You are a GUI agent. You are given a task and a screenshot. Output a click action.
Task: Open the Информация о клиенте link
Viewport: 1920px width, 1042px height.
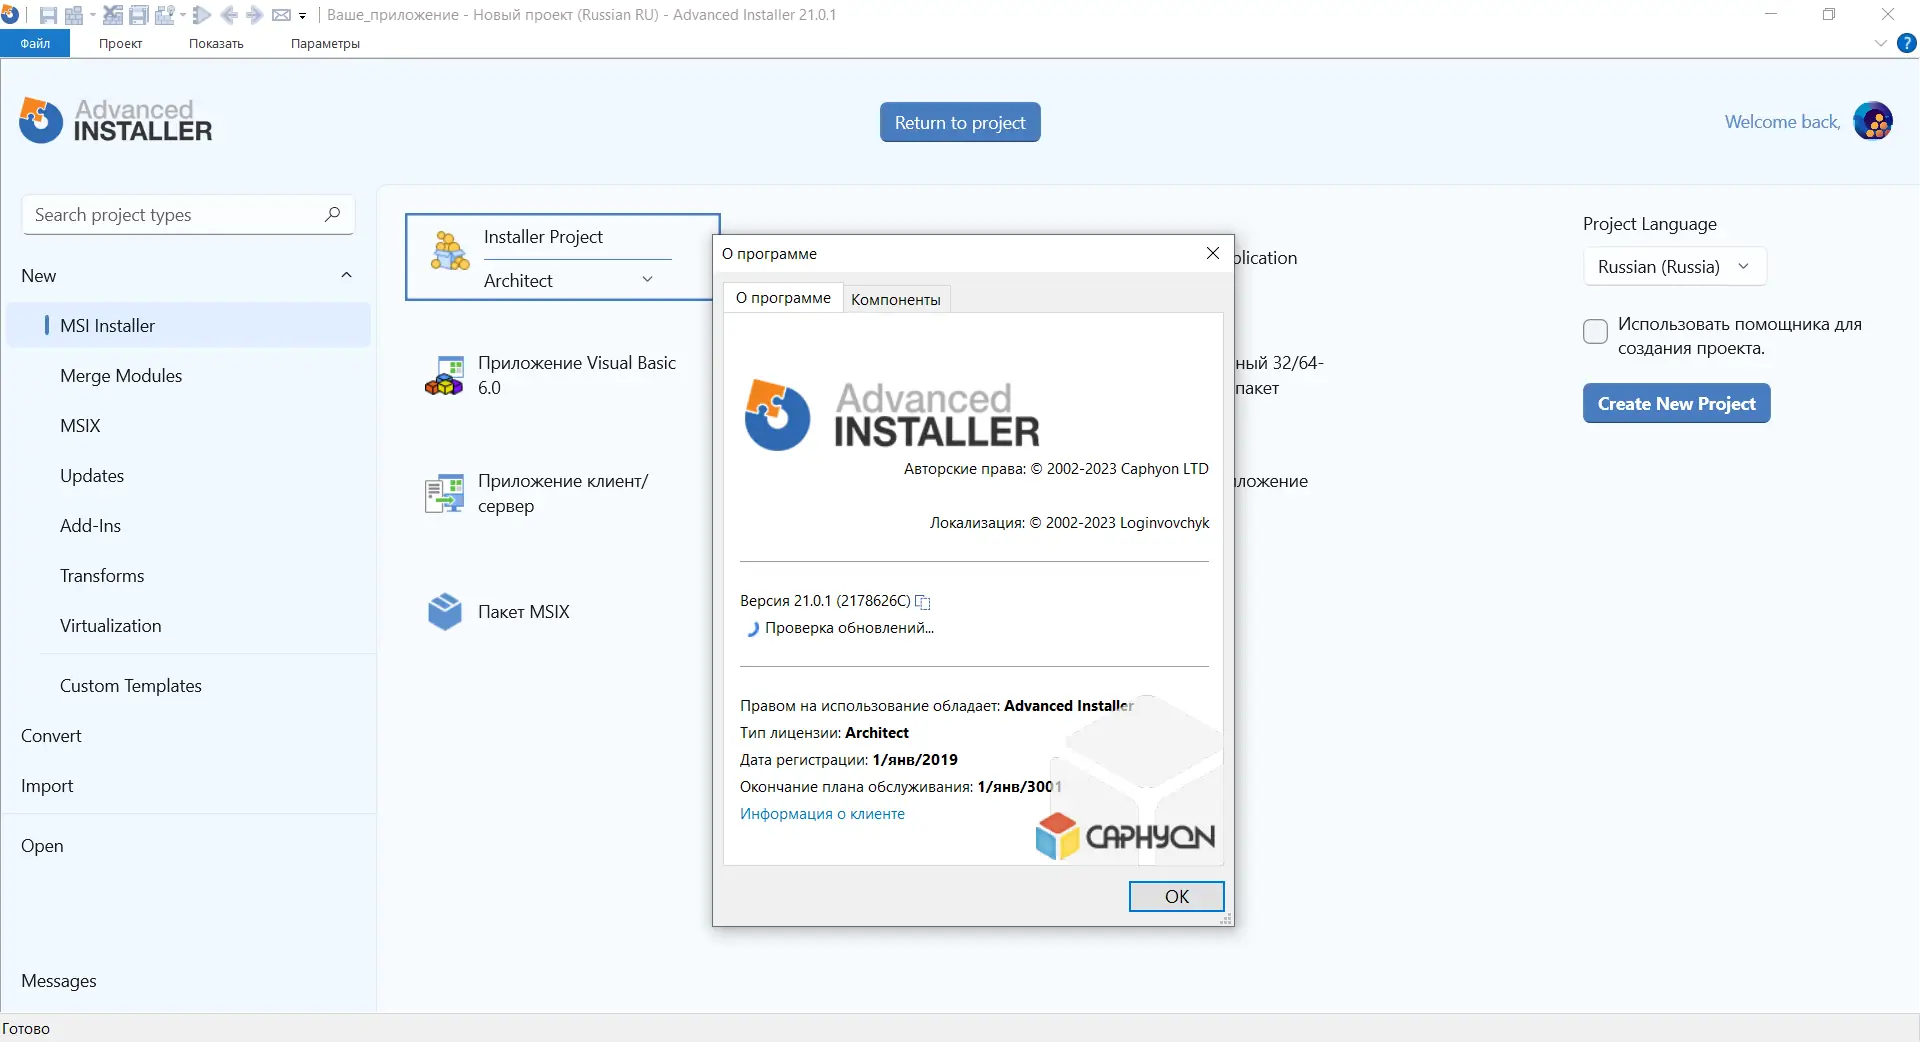point(822,814)
